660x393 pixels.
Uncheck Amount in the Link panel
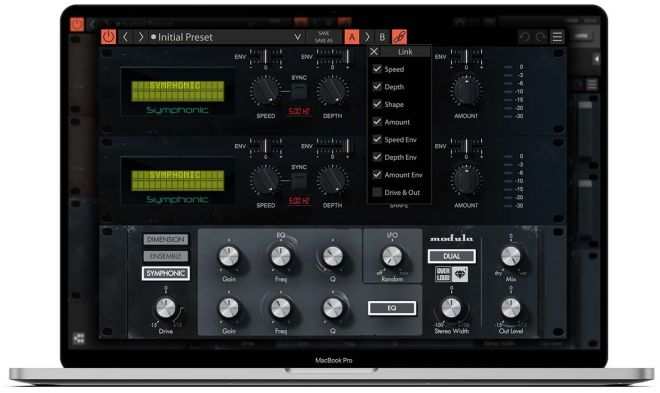click(x=377, y=122)
